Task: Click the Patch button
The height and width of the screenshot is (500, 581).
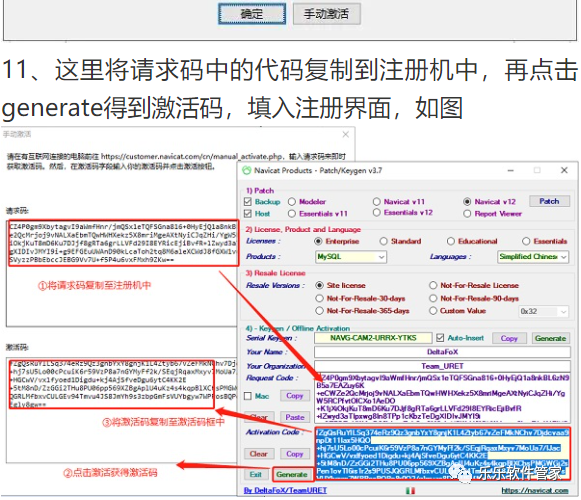Action: [549, 201]
